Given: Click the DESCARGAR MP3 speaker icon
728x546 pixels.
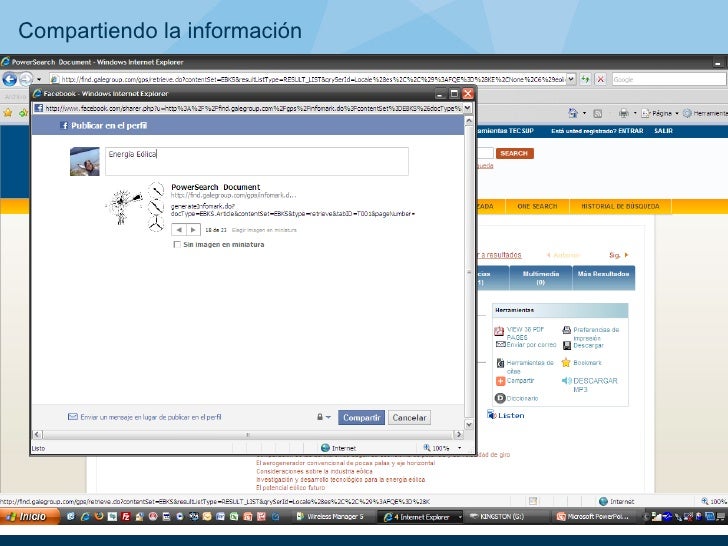Looking at the screenshot, I should pos(566,381).
